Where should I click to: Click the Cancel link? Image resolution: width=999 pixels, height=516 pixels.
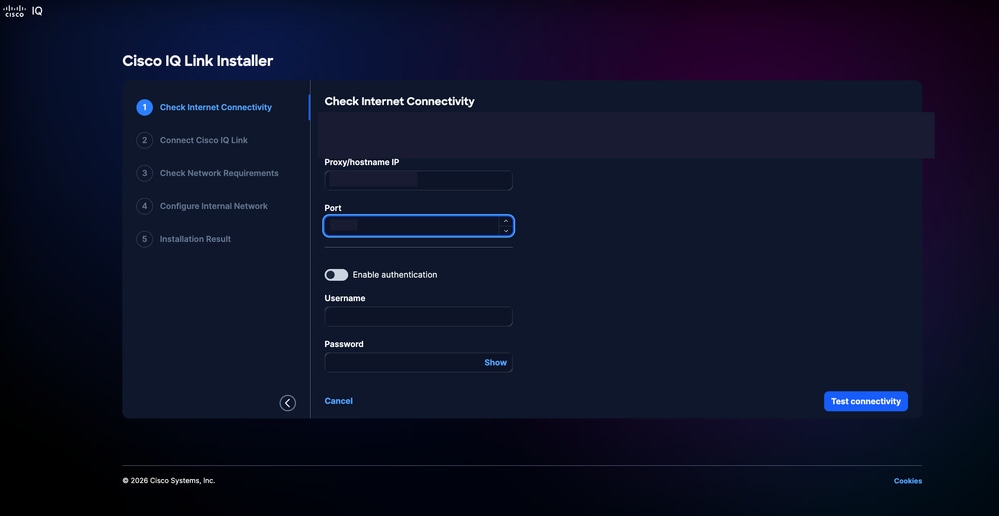coord(338,401)
